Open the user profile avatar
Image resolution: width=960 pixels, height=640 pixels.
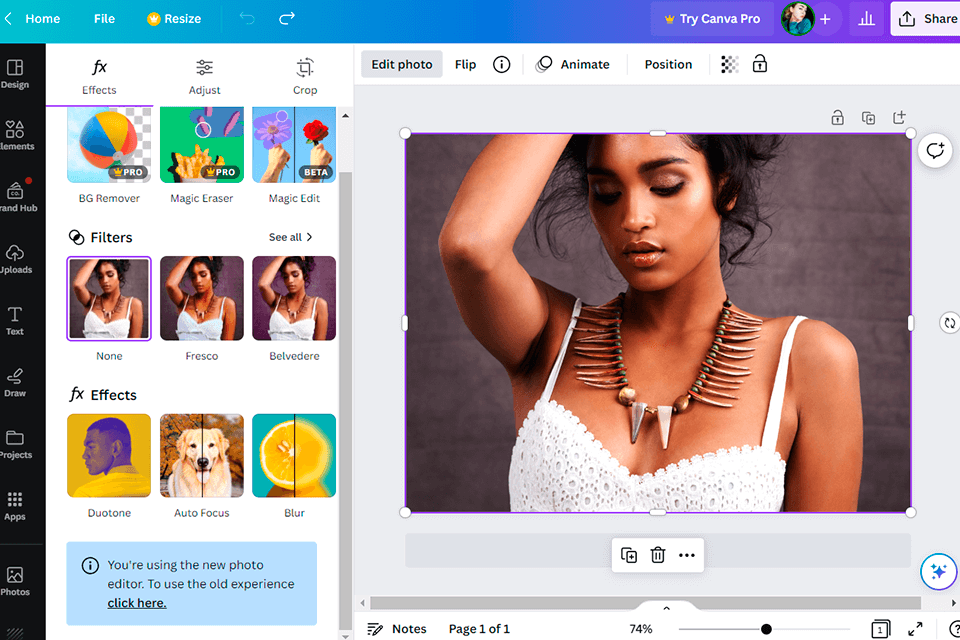[797, 18]
